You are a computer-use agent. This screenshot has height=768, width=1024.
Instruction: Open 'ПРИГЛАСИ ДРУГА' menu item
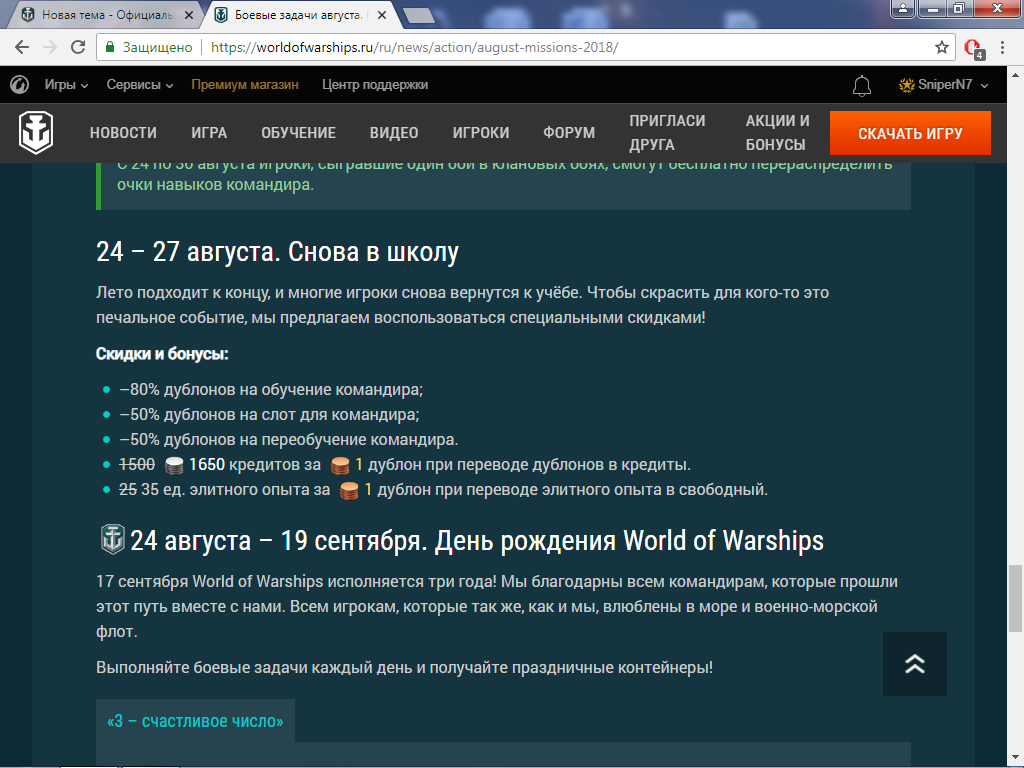point(667,133)
